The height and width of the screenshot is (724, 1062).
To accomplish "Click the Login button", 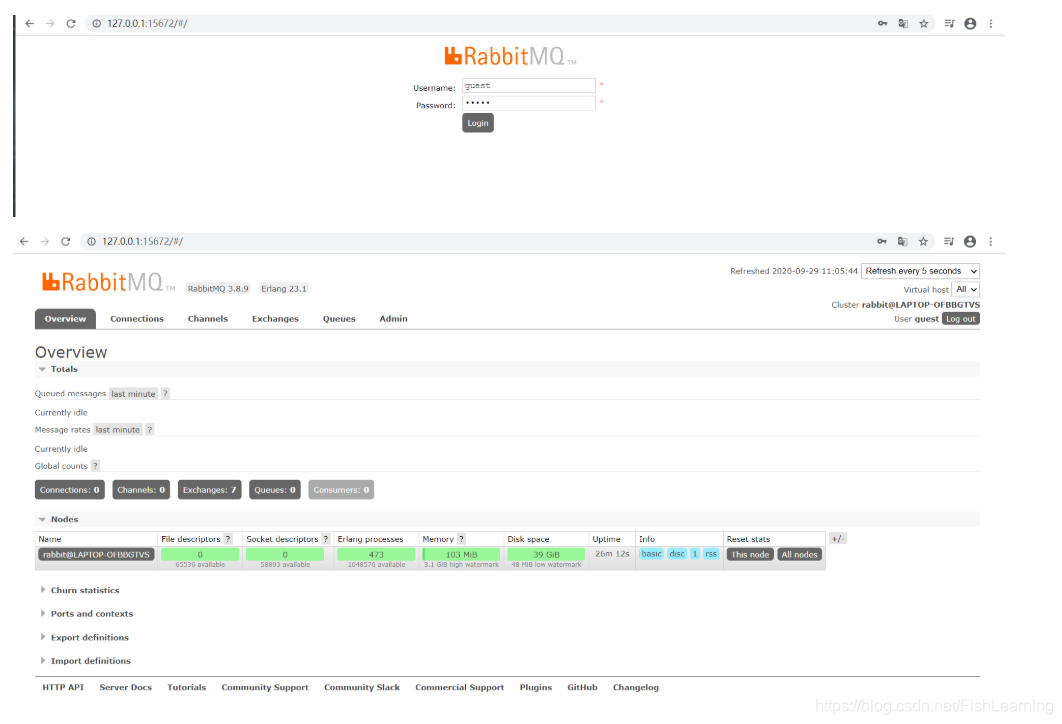I will [478, 123].
